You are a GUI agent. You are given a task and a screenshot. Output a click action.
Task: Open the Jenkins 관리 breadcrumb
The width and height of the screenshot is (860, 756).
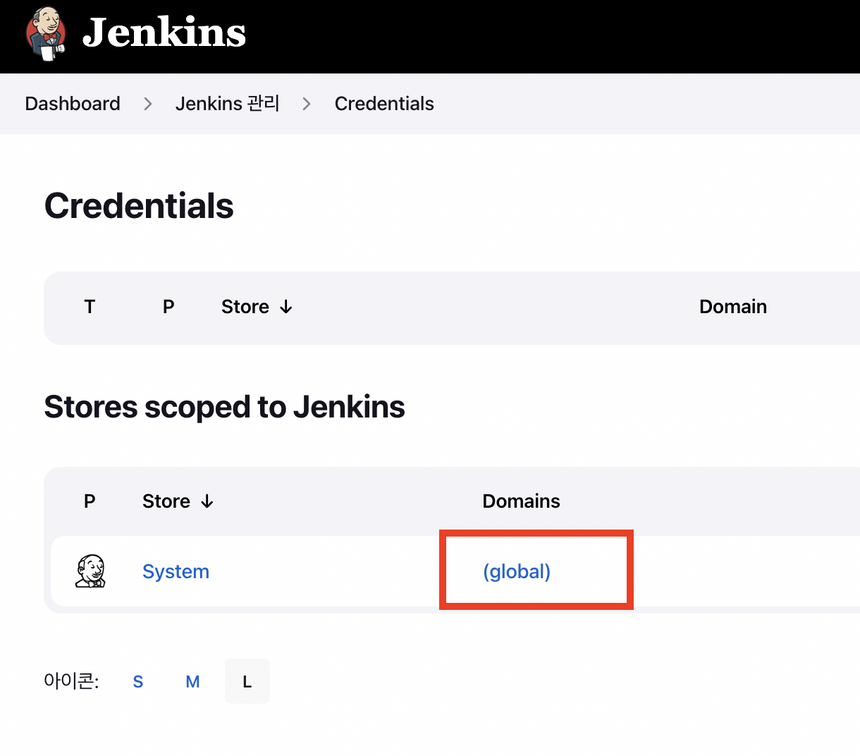tap(228, 104)
